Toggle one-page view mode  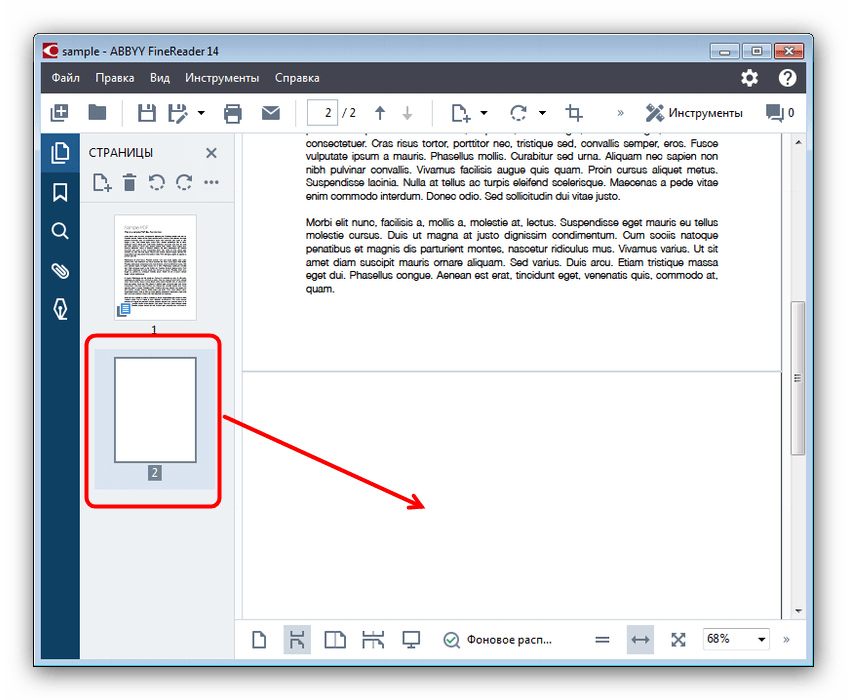(259, 640)
